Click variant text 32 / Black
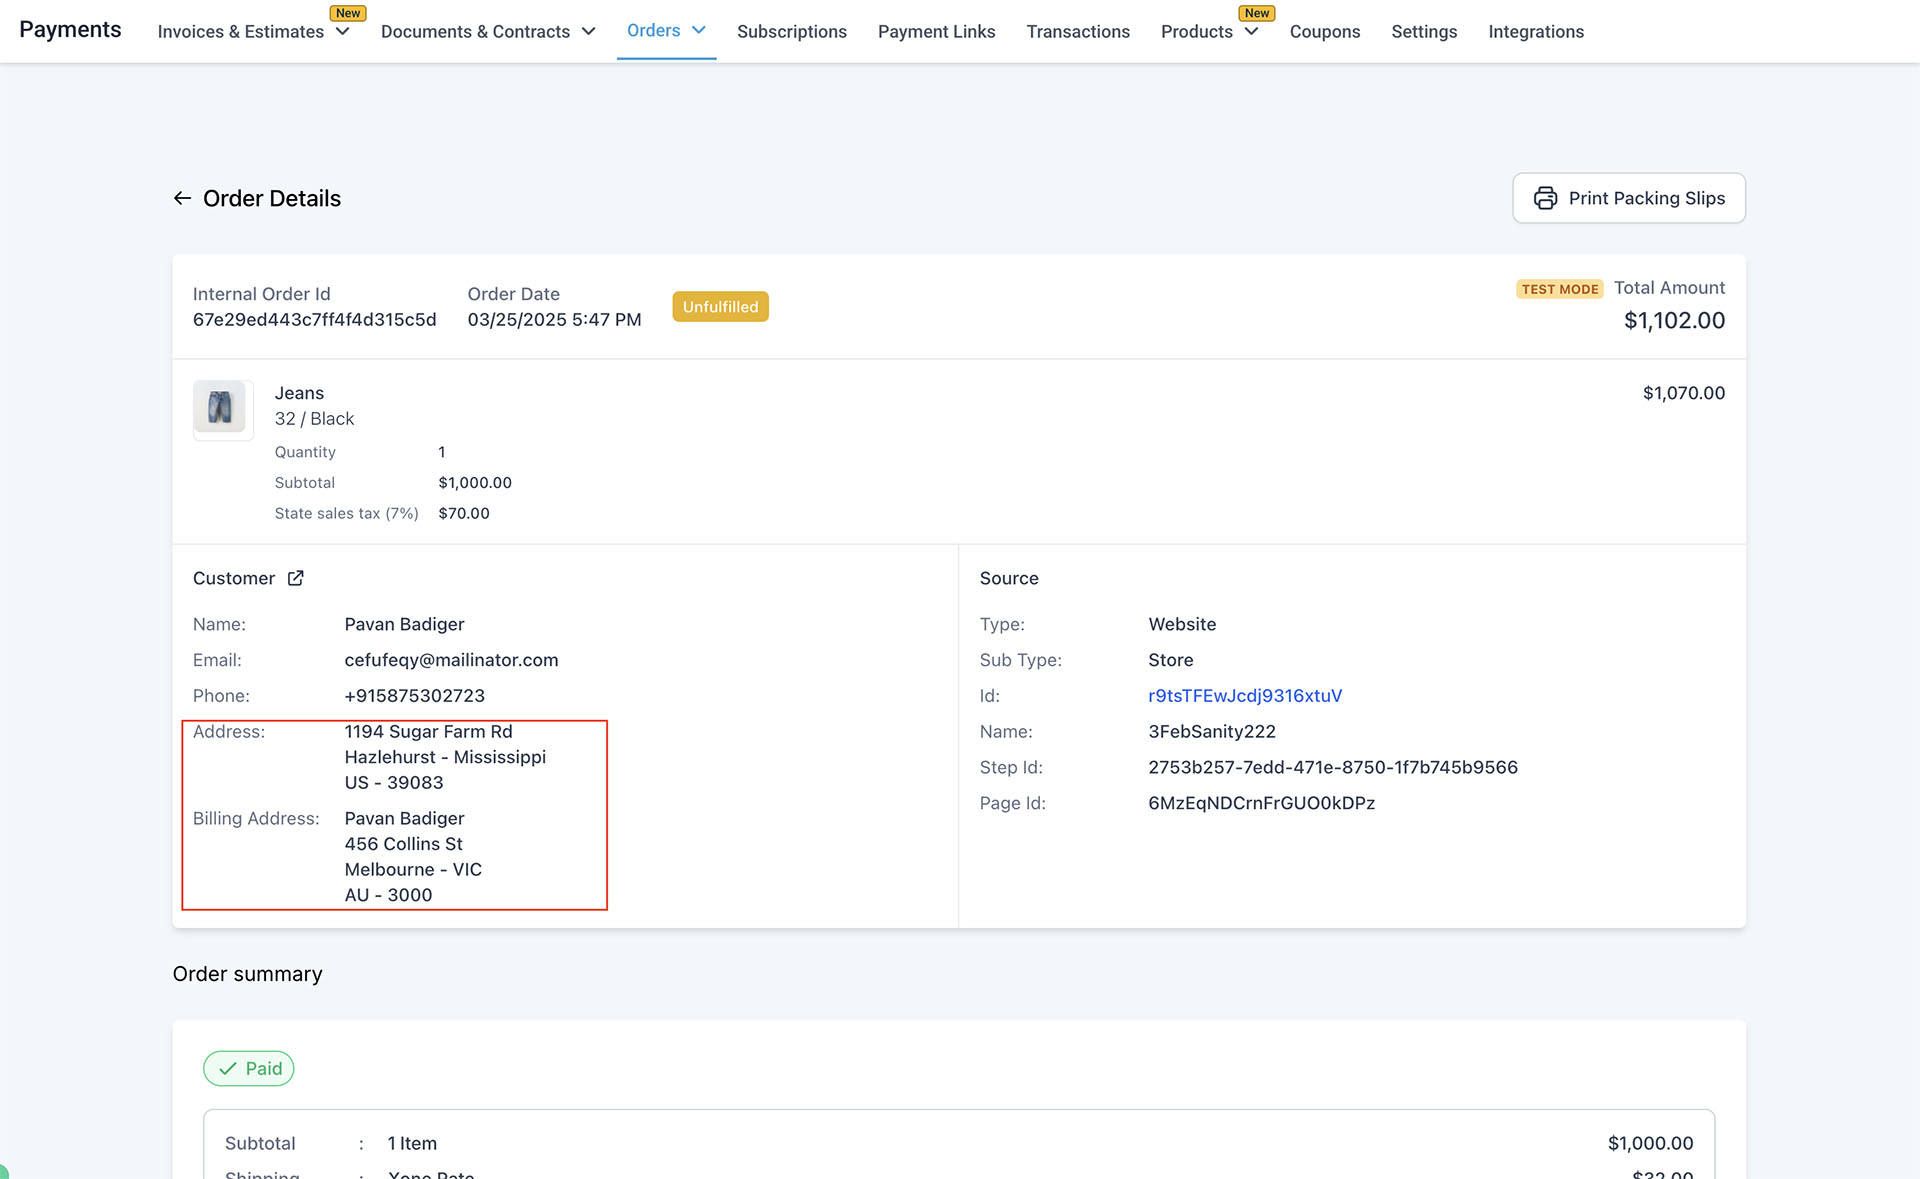Viewport: 1920px width, 1179px height. [314, 418]
